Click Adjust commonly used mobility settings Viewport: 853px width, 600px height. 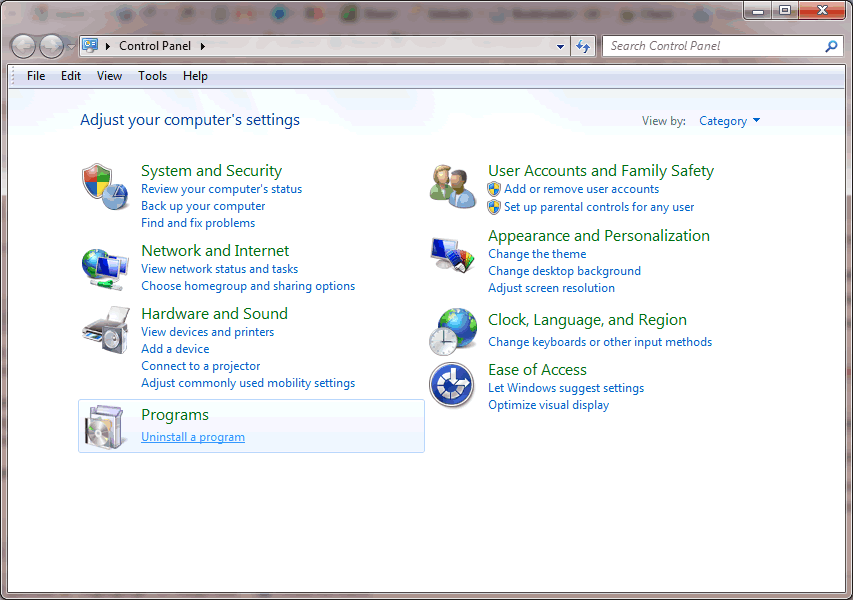[x=248, y=383]
